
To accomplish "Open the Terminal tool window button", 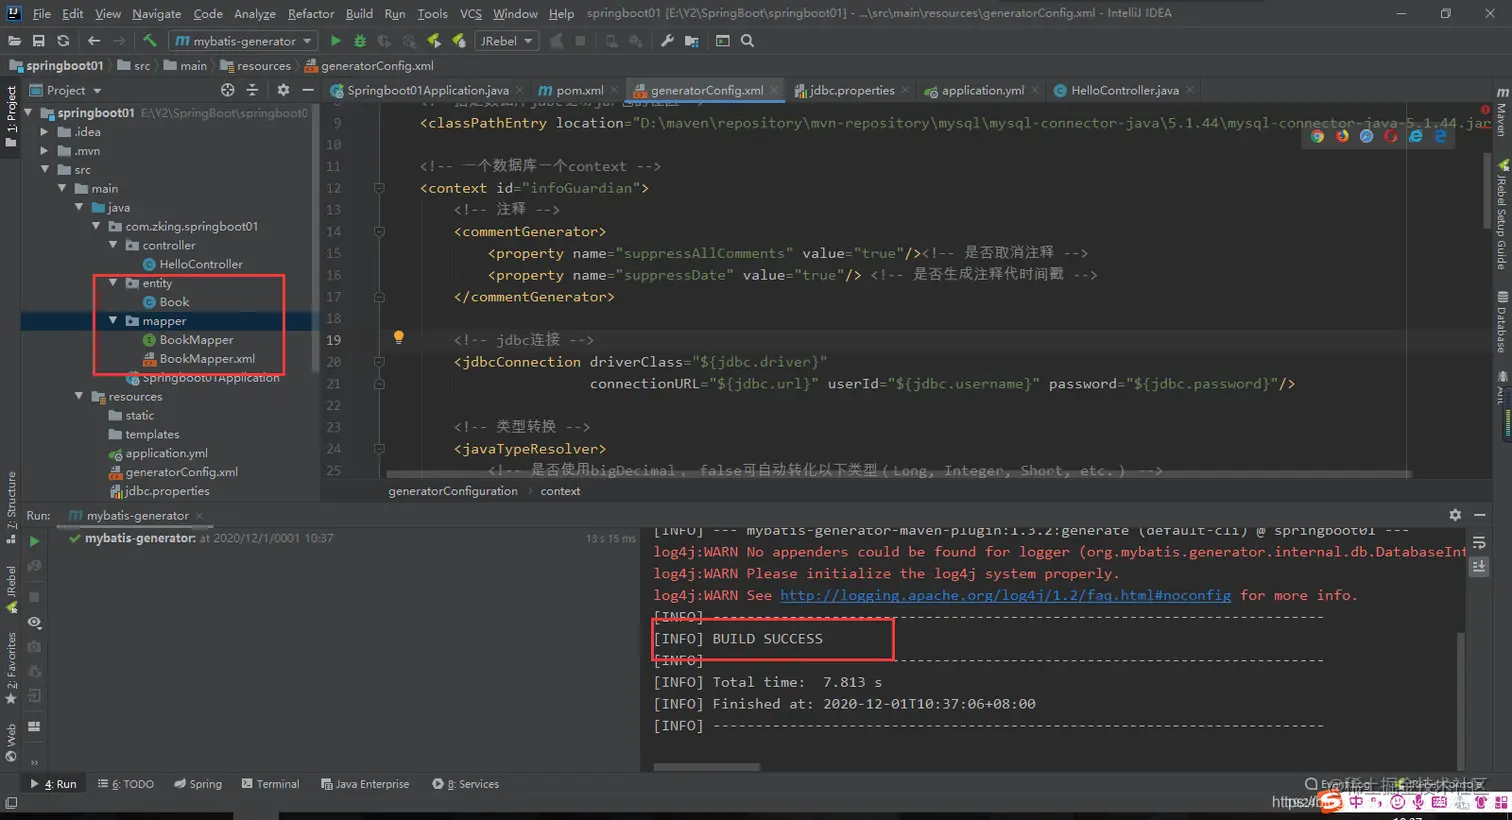I will (270, 784).
